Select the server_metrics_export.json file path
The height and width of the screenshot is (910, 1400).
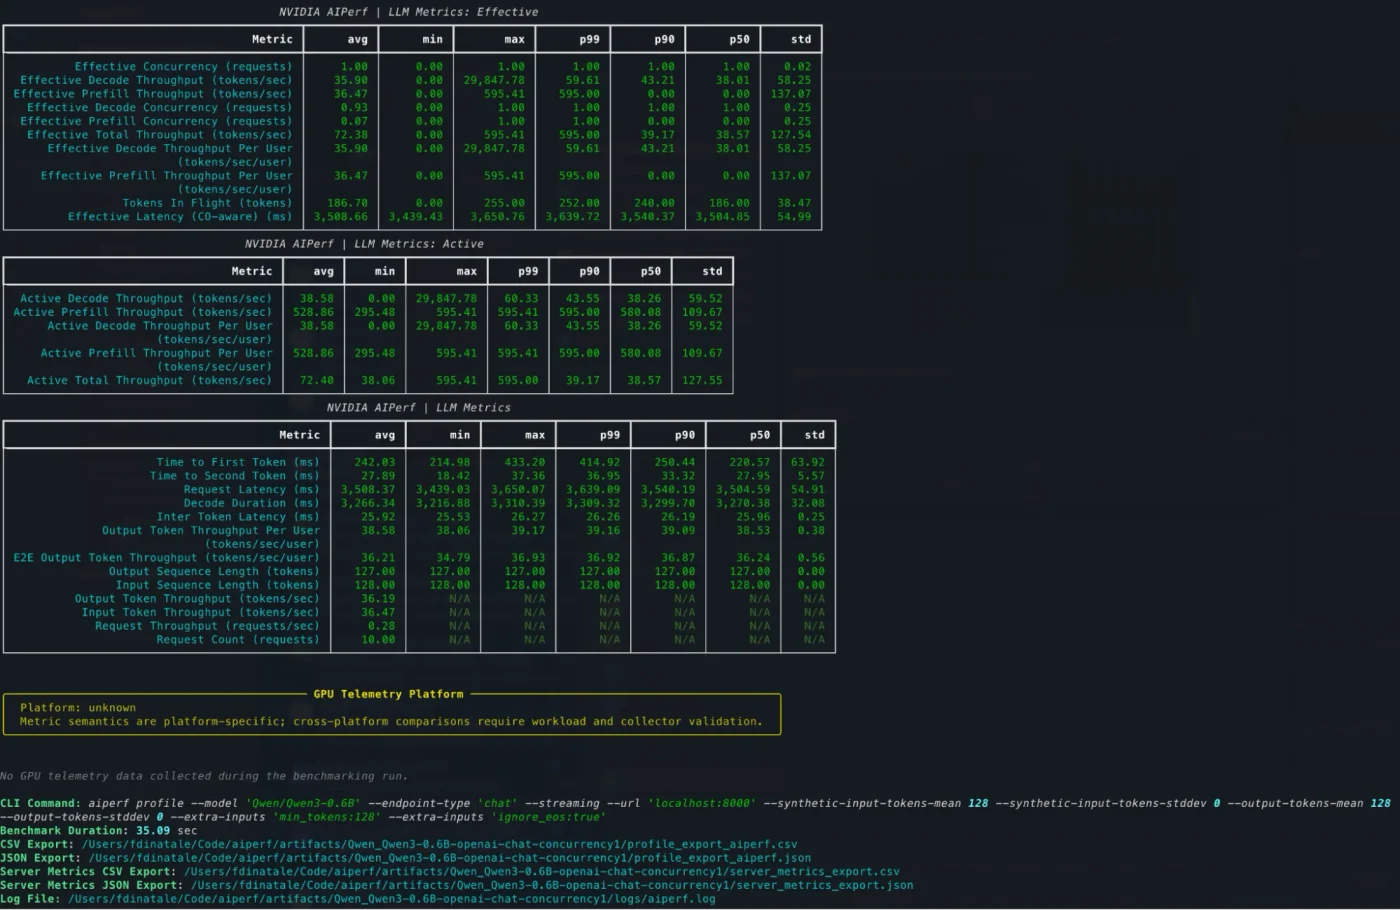point(551,885)
